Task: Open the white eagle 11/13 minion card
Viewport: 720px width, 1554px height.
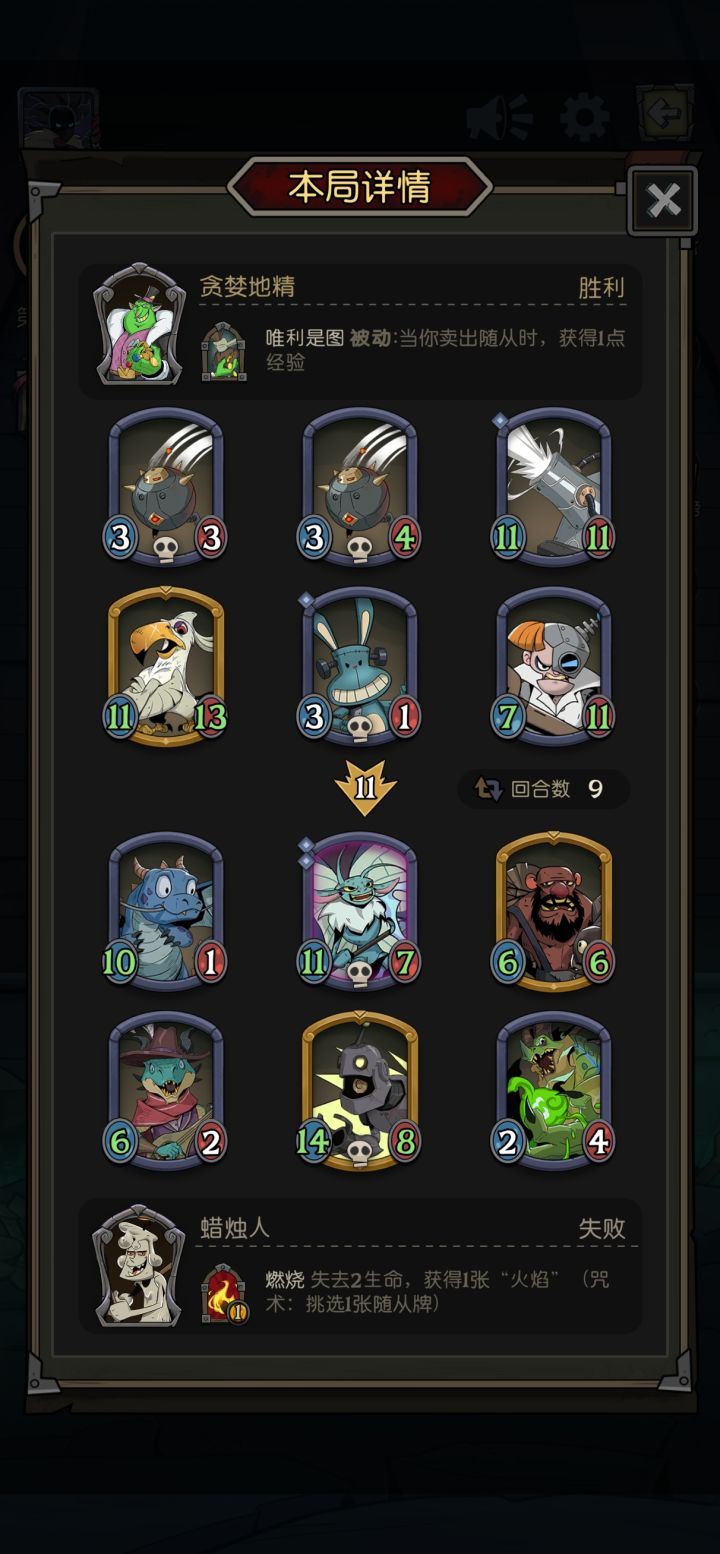Action: pyautogui.click(x=166, y=666)
